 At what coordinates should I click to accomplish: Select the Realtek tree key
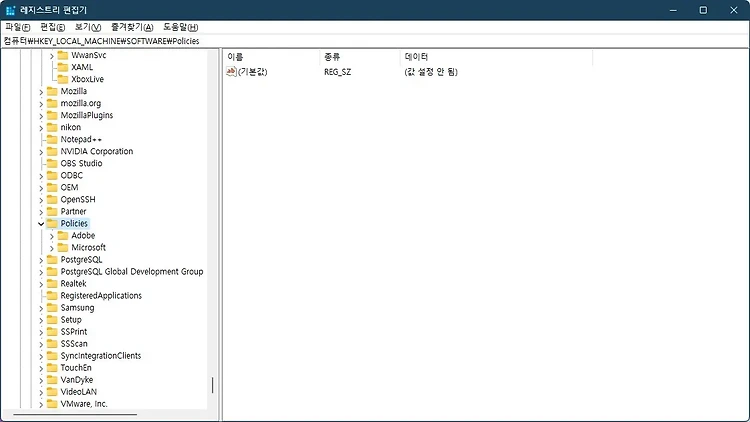pyautogui.click(x=73, y=283)
